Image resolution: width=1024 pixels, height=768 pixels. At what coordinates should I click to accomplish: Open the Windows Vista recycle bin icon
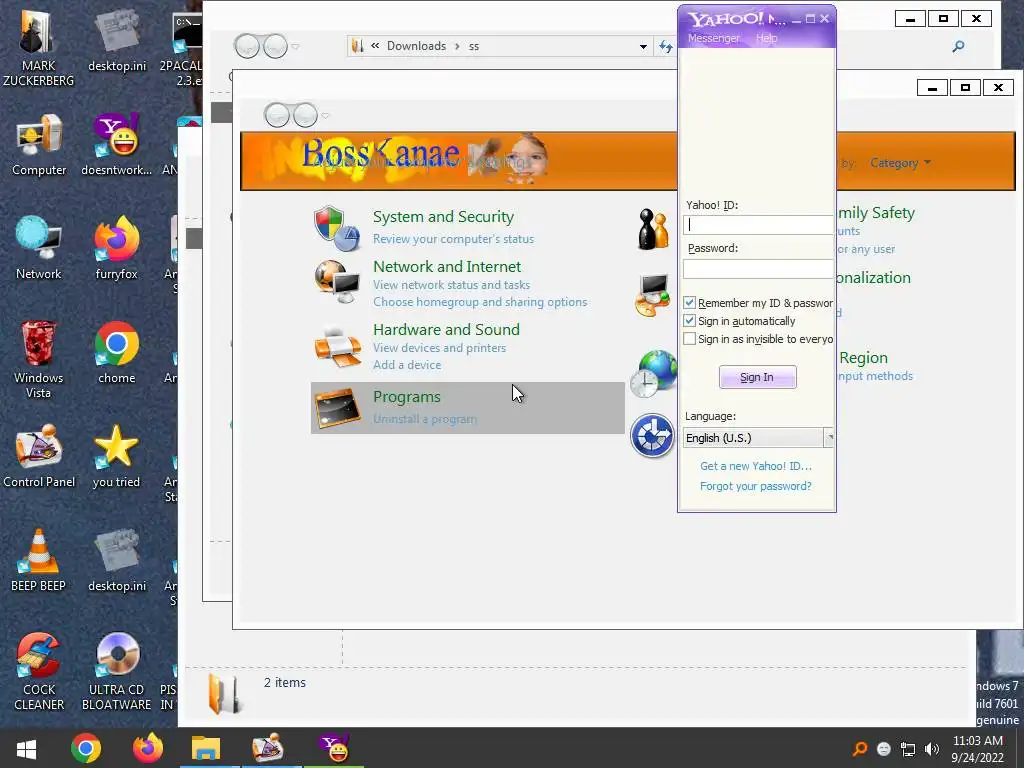click(39, 359)
